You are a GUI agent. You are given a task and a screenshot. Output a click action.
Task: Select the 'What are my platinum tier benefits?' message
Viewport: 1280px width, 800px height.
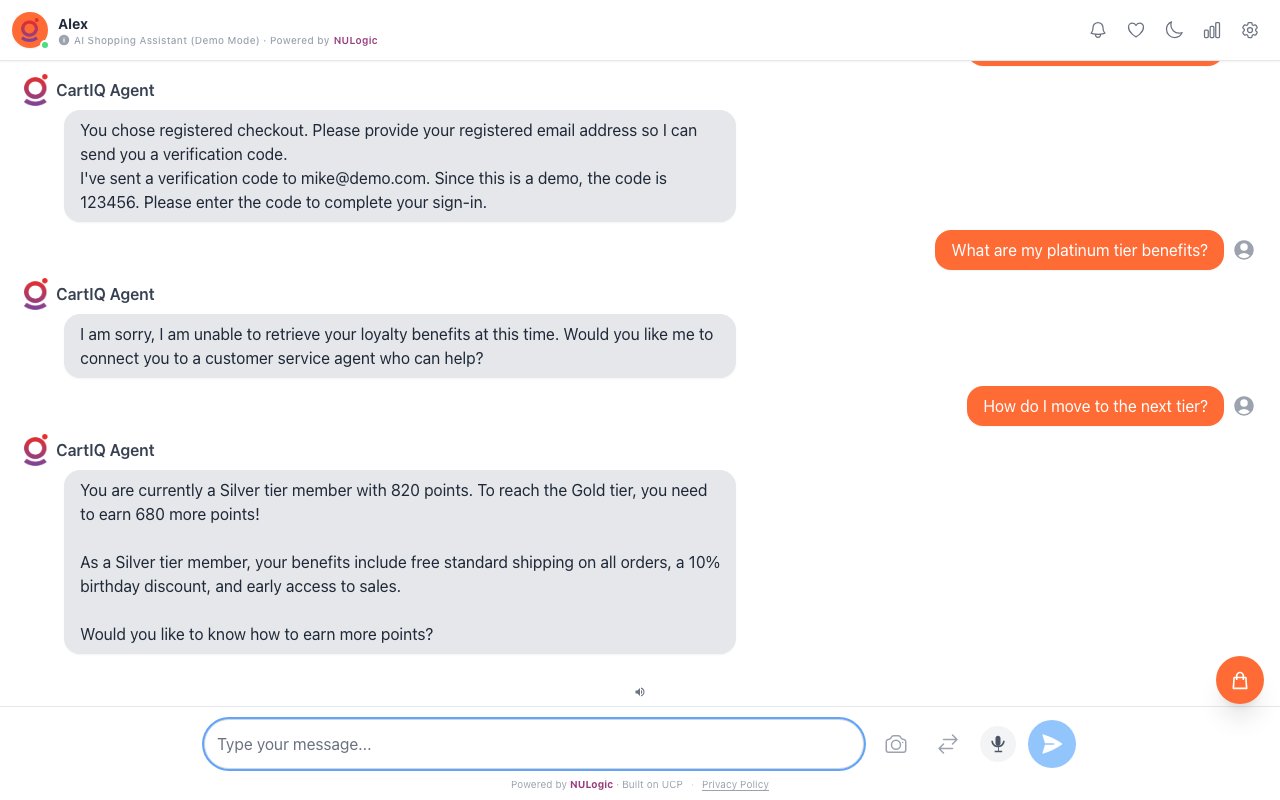1079,250
